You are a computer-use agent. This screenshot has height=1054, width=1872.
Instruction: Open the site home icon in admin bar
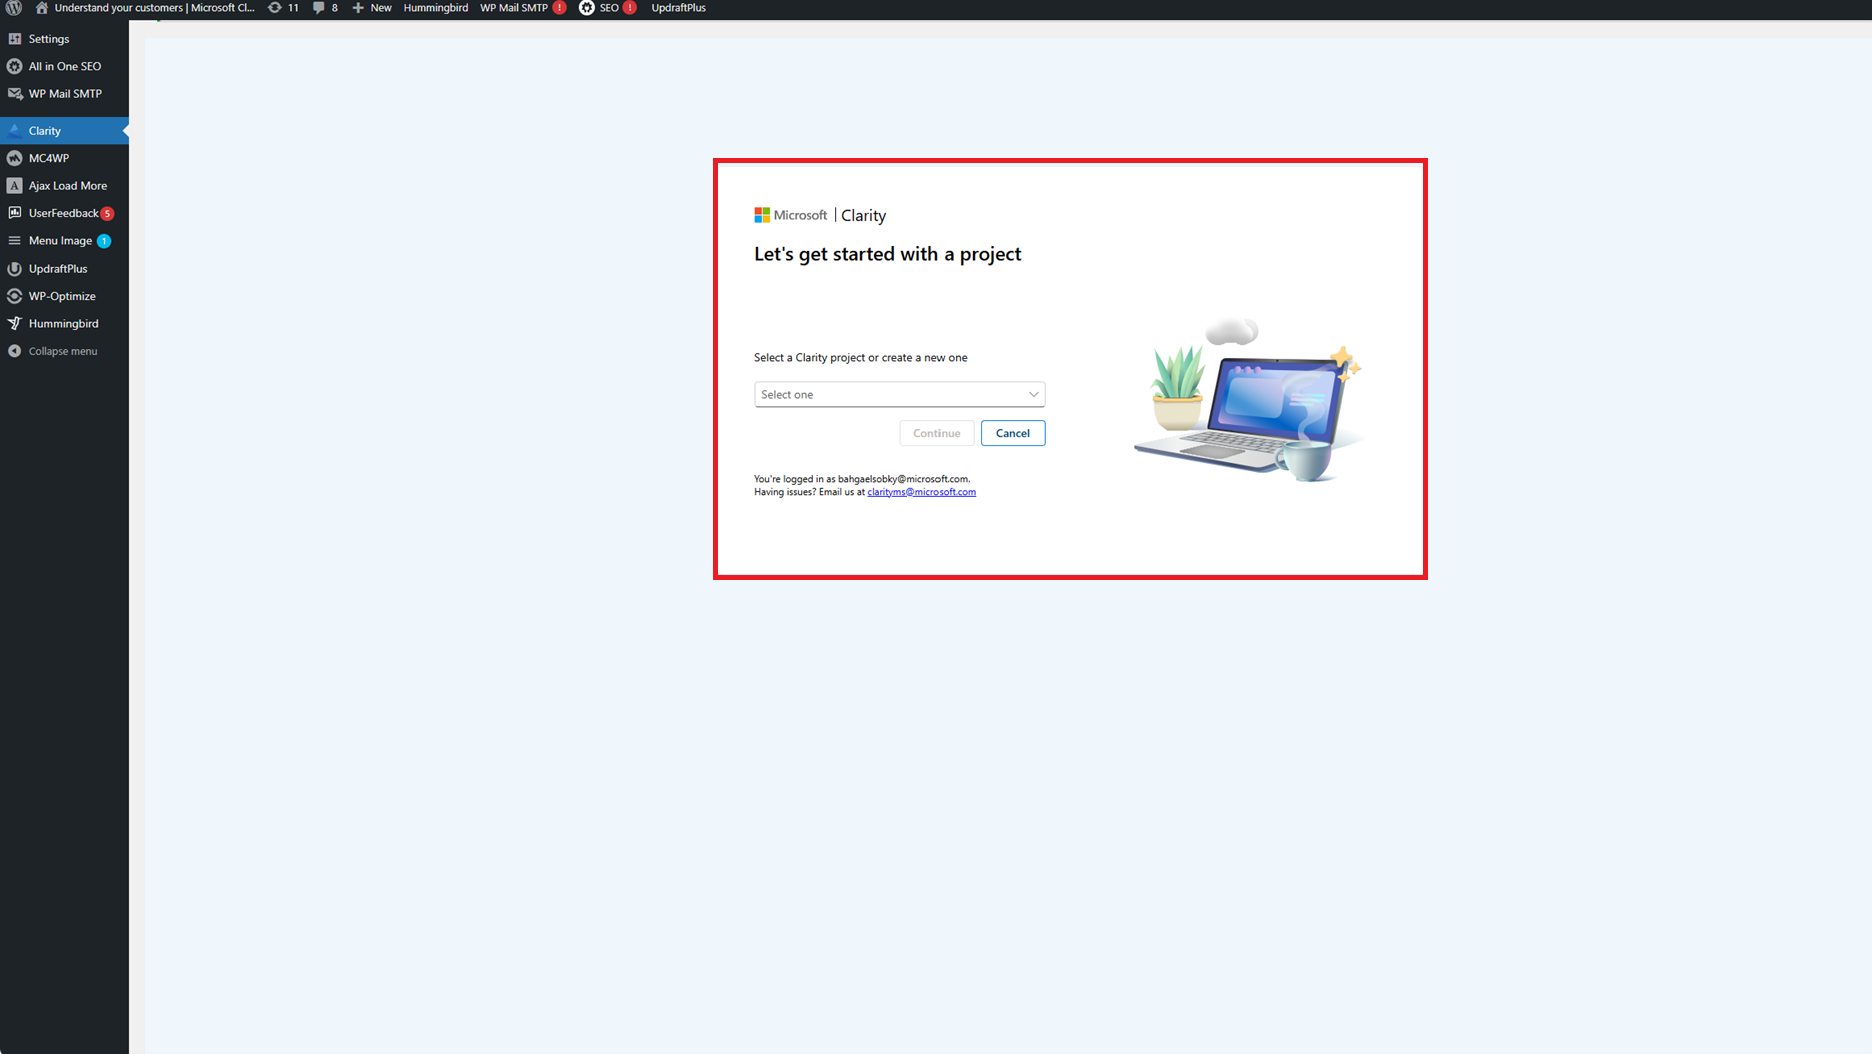point(42,7)
